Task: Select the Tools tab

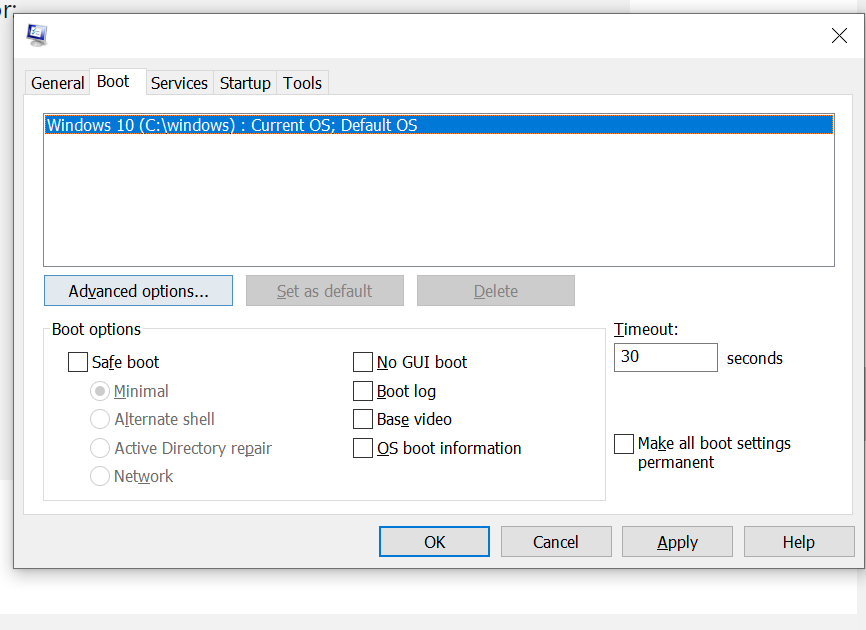Action: click(302, 83)
